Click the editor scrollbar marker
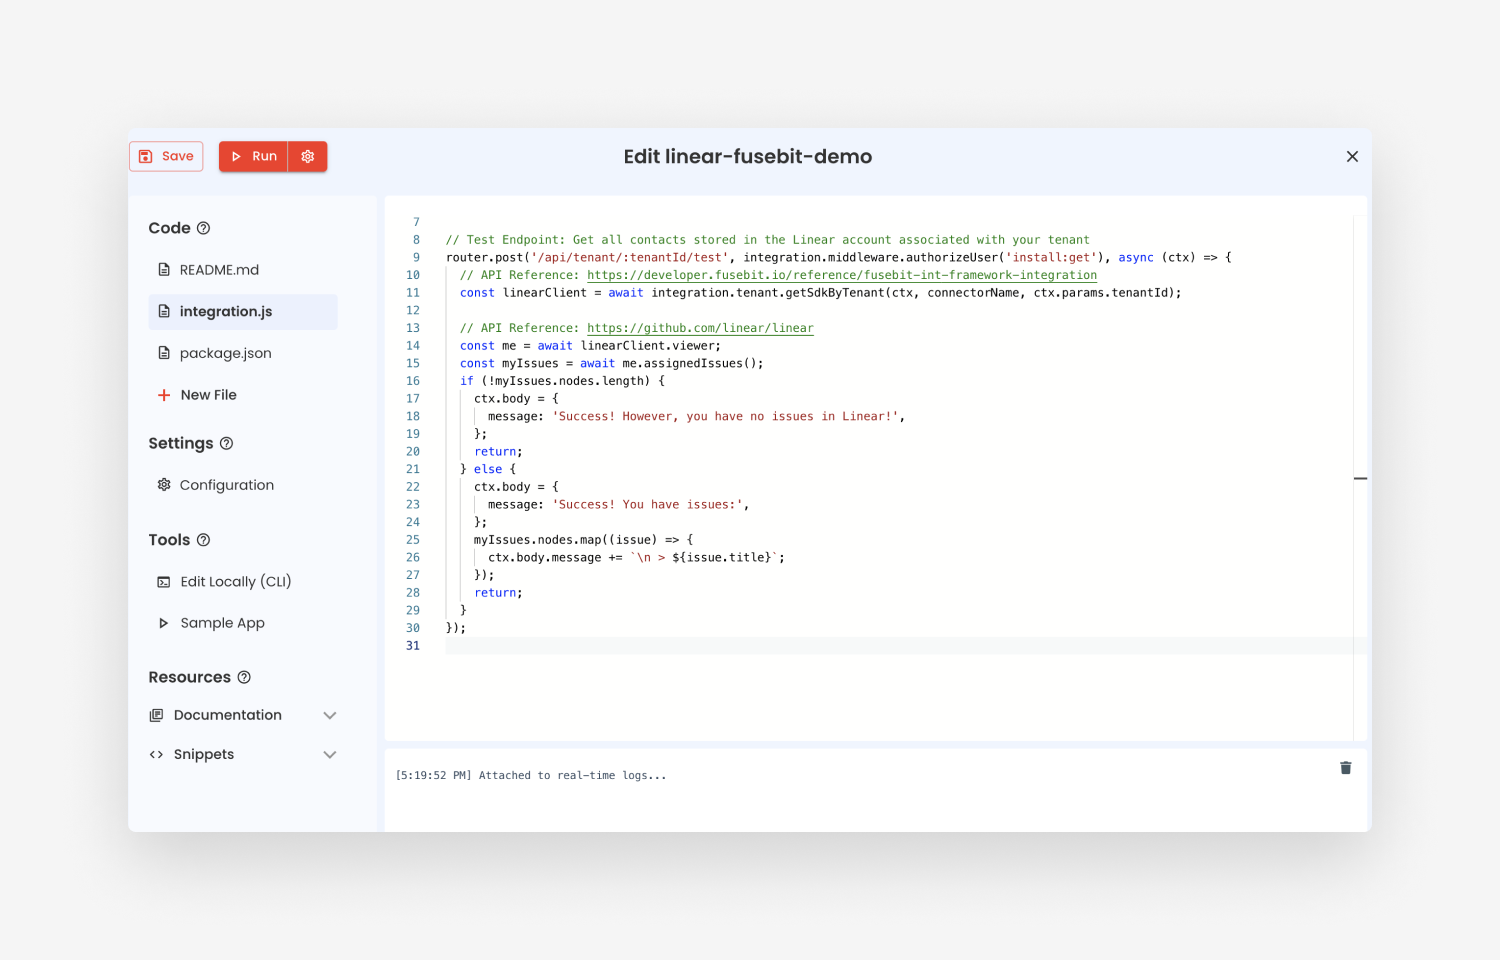The height and width of the screenshot is (960, 1500). (x=1360, y=478)
